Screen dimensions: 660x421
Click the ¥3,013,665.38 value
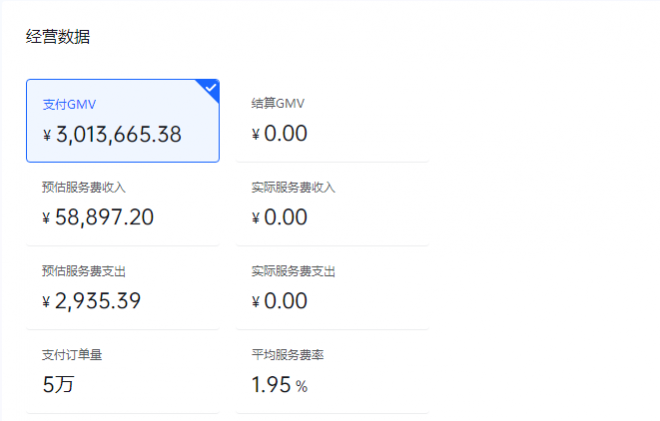pyautogui.click(x=112, y=135)
